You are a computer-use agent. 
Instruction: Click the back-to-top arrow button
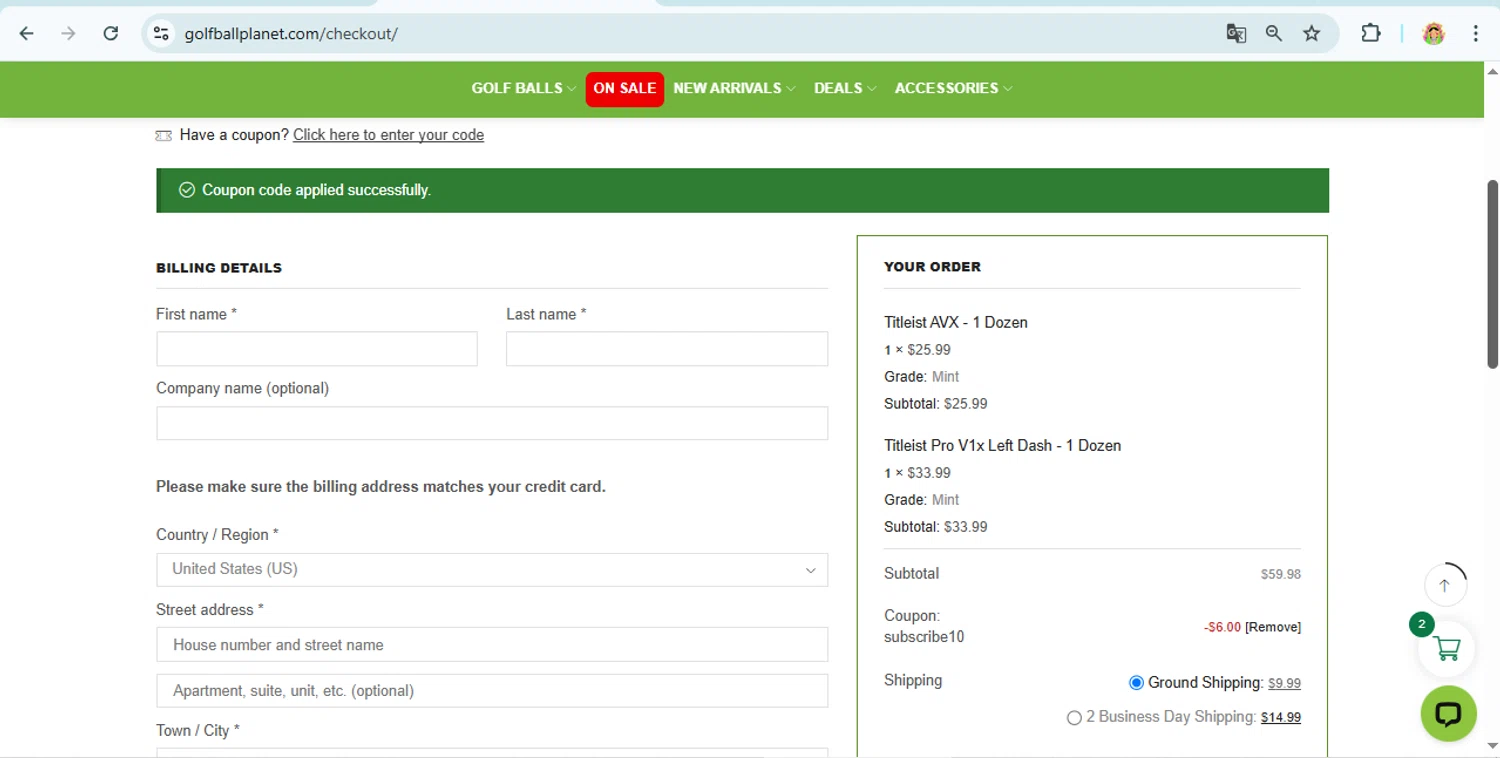pyautogui.click(x=1445, y=585)
